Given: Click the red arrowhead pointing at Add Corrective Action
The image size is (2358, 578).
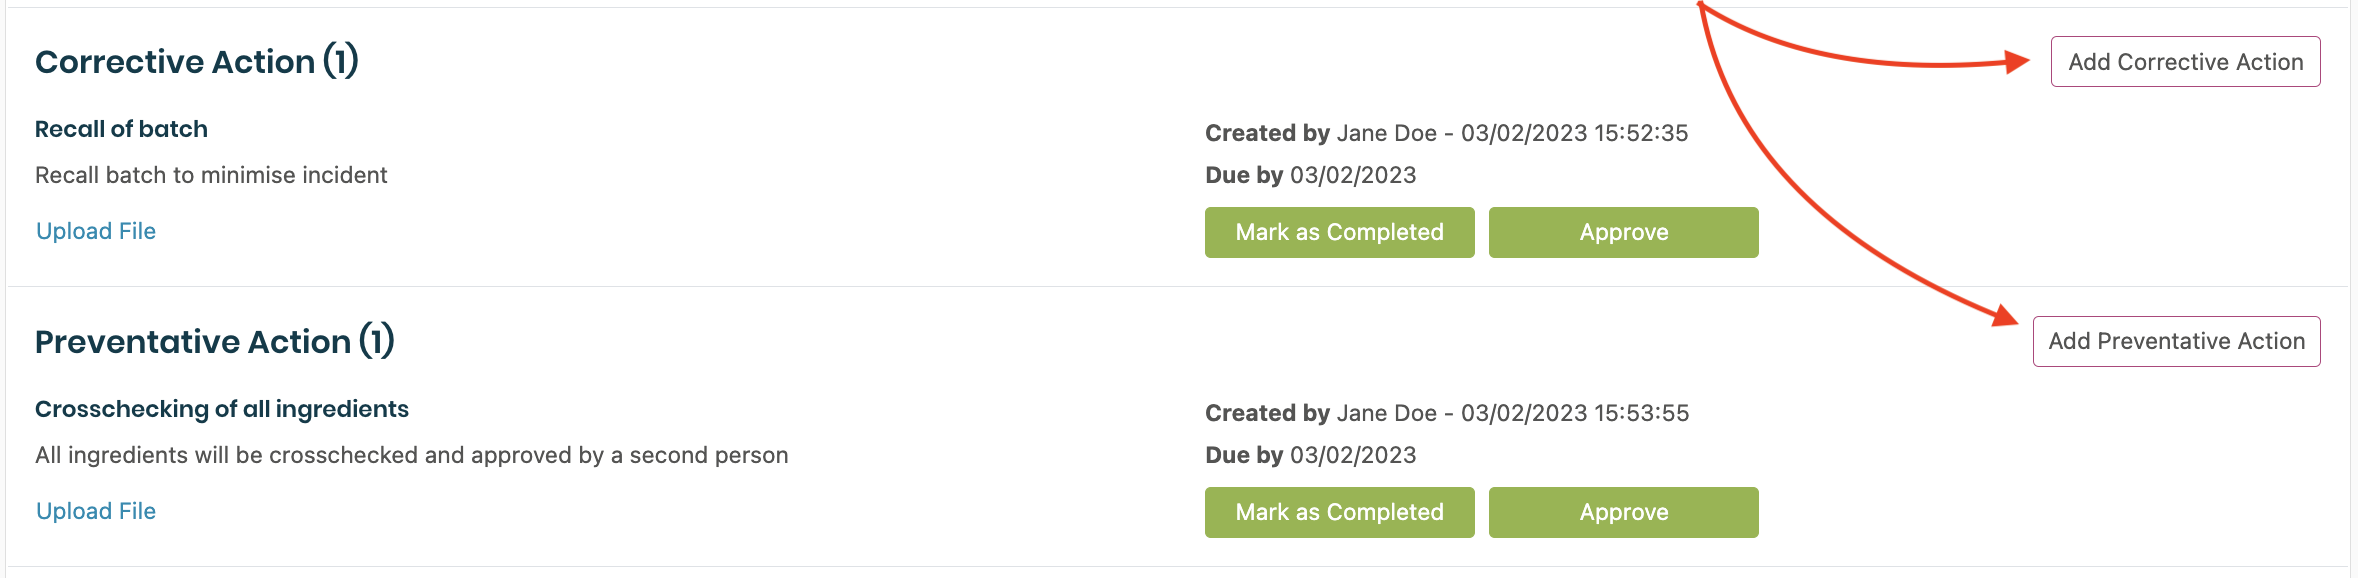Looking at the screenshot, I should coord(2017,62).
